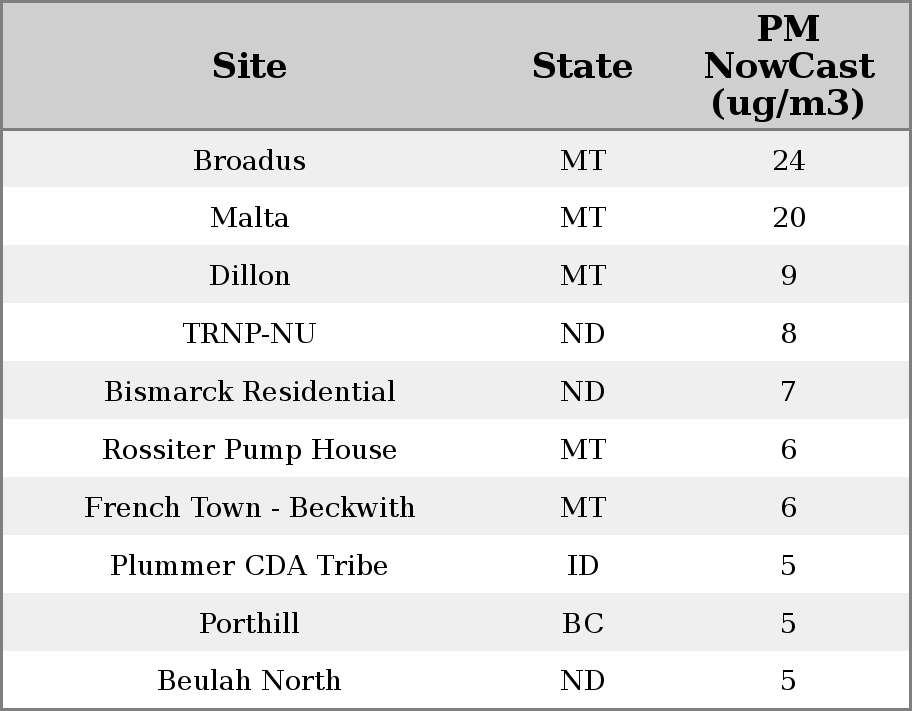Screen dimensions: 912x711
Task: Select TRNP-NU's PM value 8
Action: 788,334
